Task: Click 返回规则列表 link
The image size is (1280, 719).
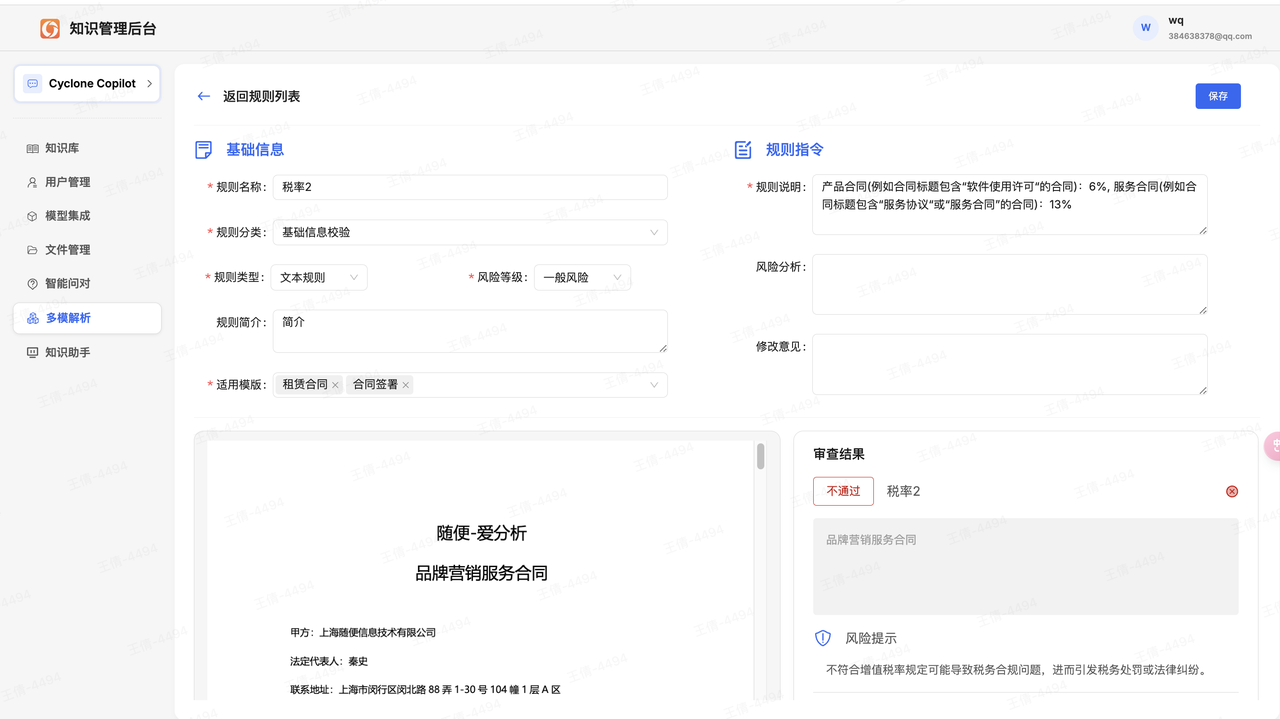Action: [261, 96]
